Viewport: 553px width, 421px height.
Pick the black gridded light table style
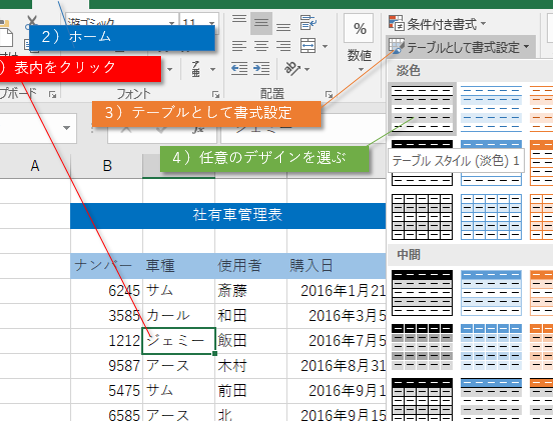pos(422,216)
